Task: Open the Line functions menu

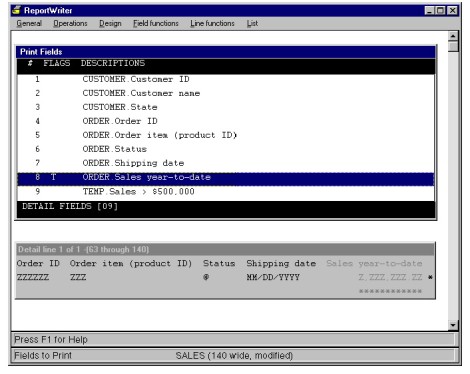Action: [x=212, y=23]
